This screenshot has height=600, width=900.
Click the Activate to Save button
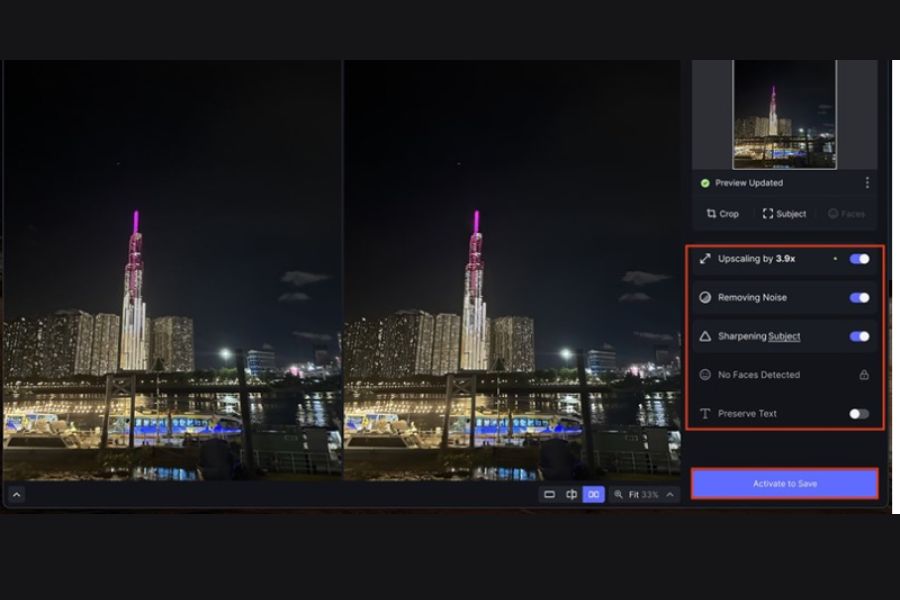(785, 484)
